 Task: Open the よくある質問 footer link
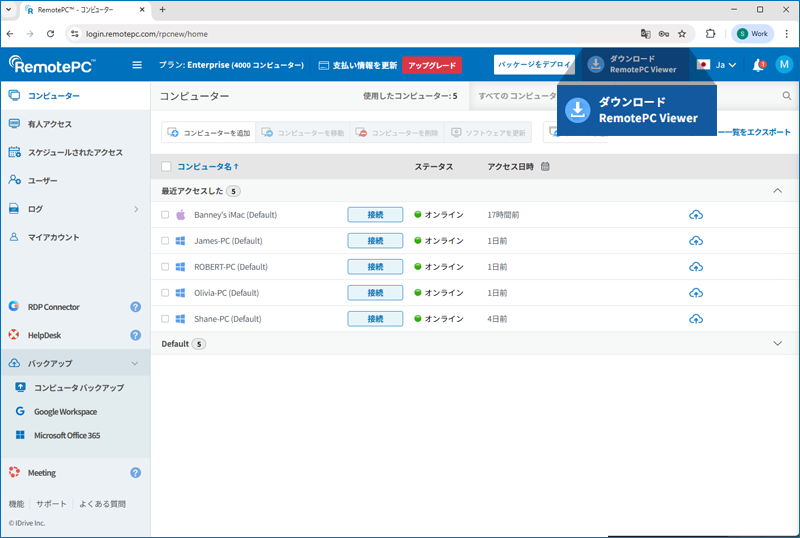pyautogui.click(x=102, y=504)
